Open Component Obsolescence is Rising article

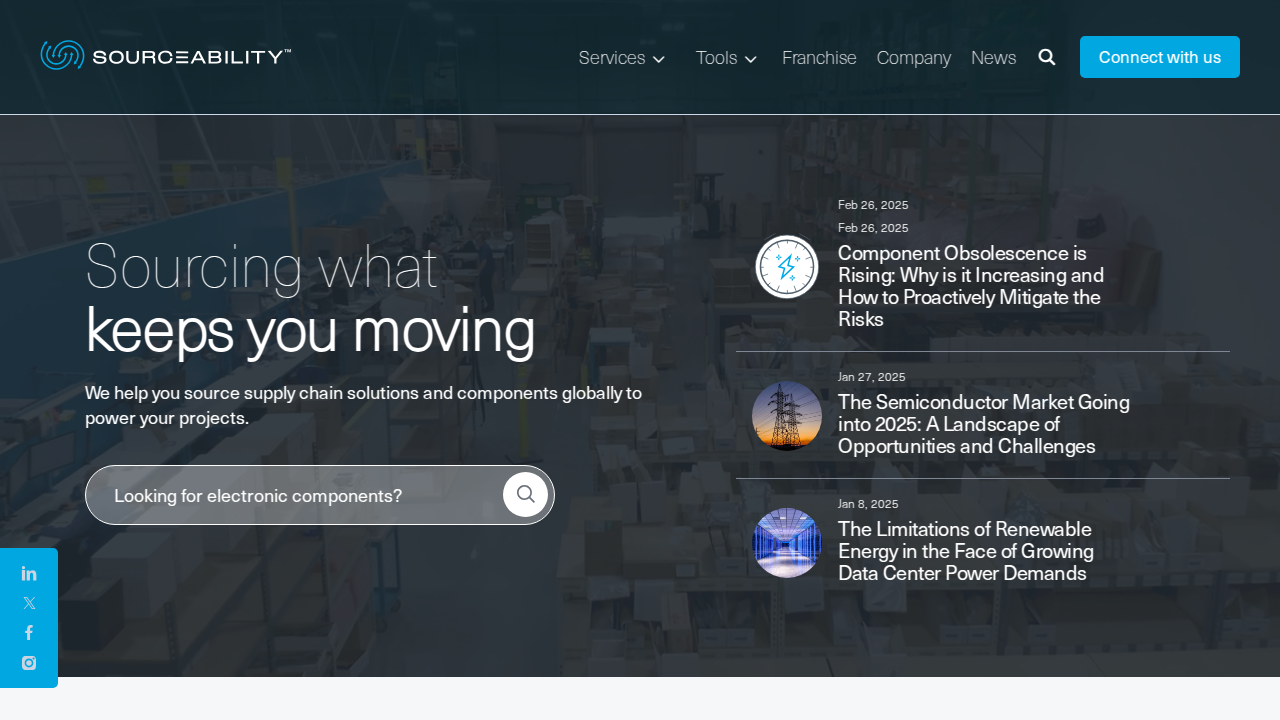[x=972, y=286]
